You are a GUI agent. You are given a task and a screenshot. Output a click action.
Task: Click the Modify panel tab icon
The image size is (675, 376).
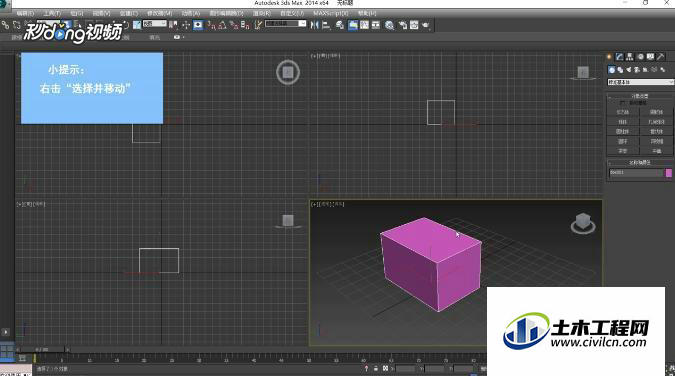(x=619, y=56)
